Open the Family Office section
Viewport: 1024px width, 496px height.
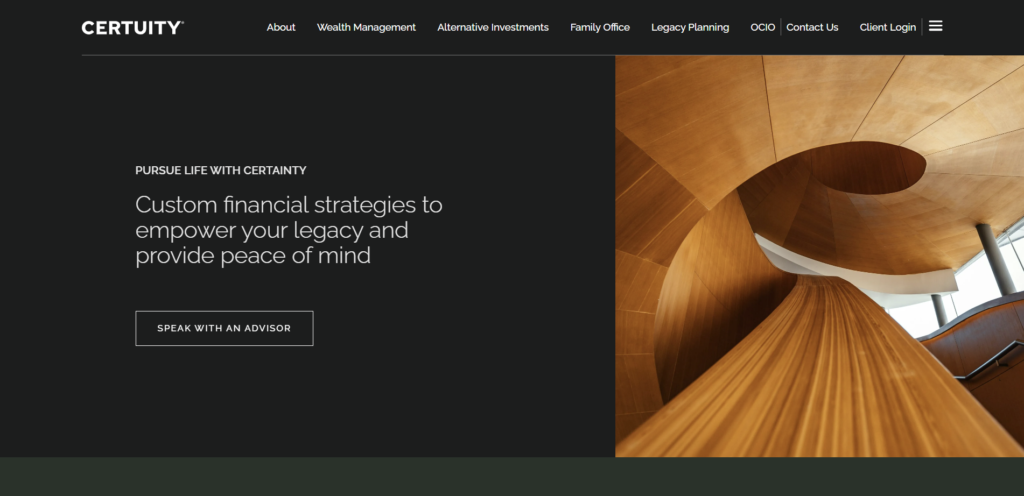[x=600, y=27]
